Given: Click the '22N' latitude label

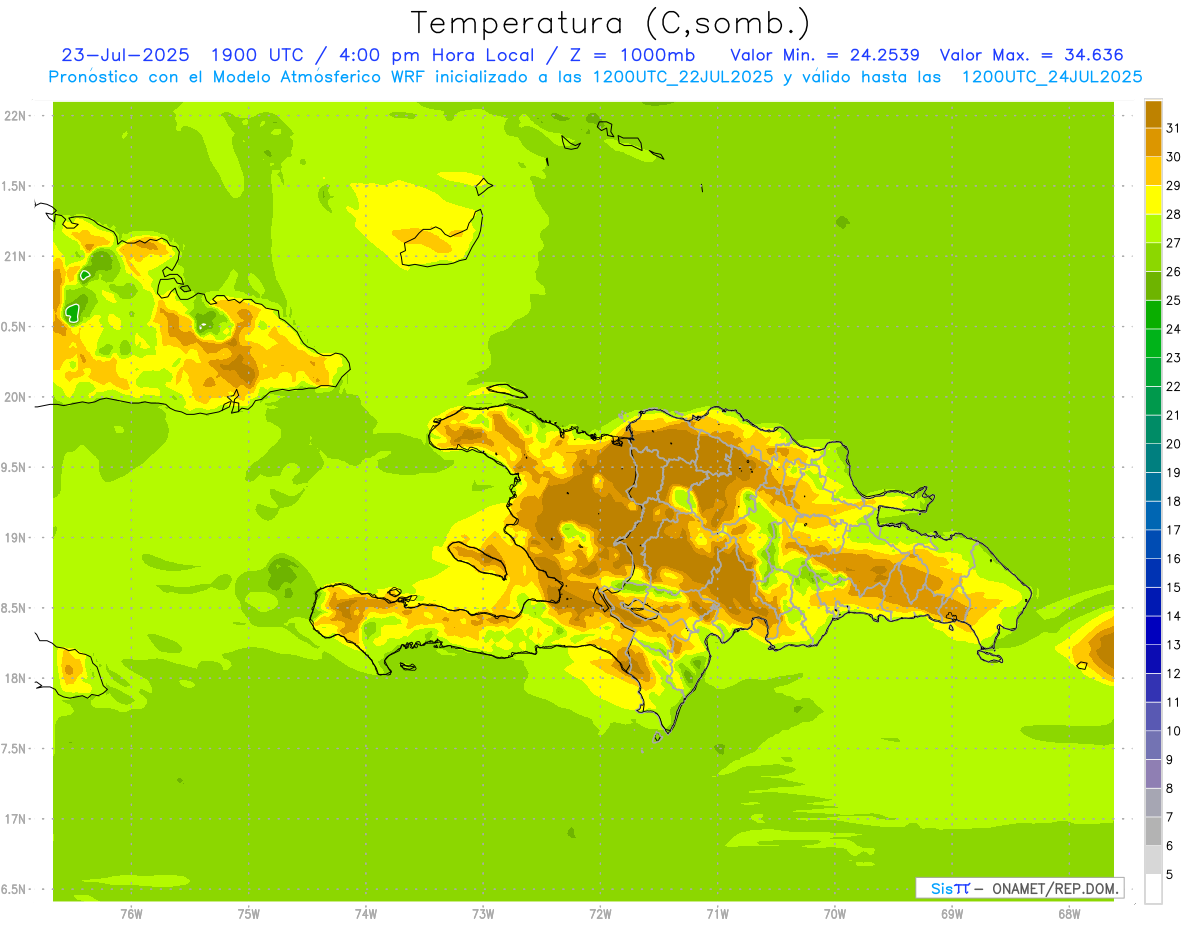Looking at the screenshot, I should coord(17,115).
